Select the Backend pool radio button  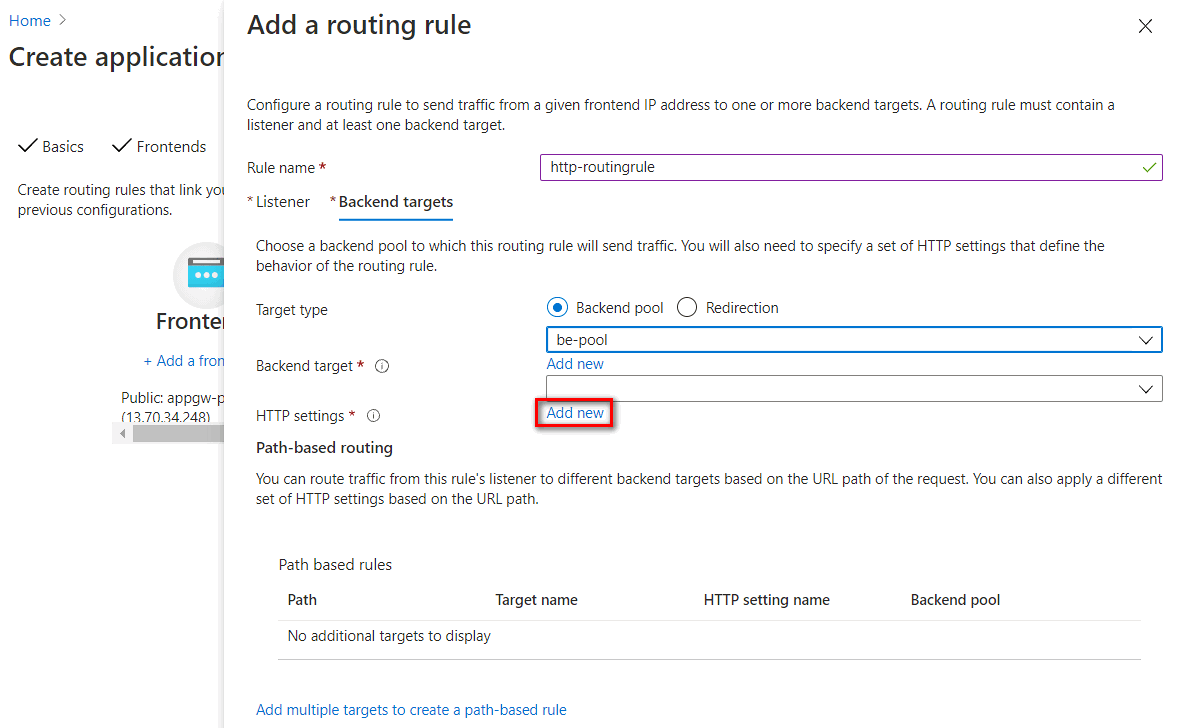pyautogui.click(x=557, y=308)
